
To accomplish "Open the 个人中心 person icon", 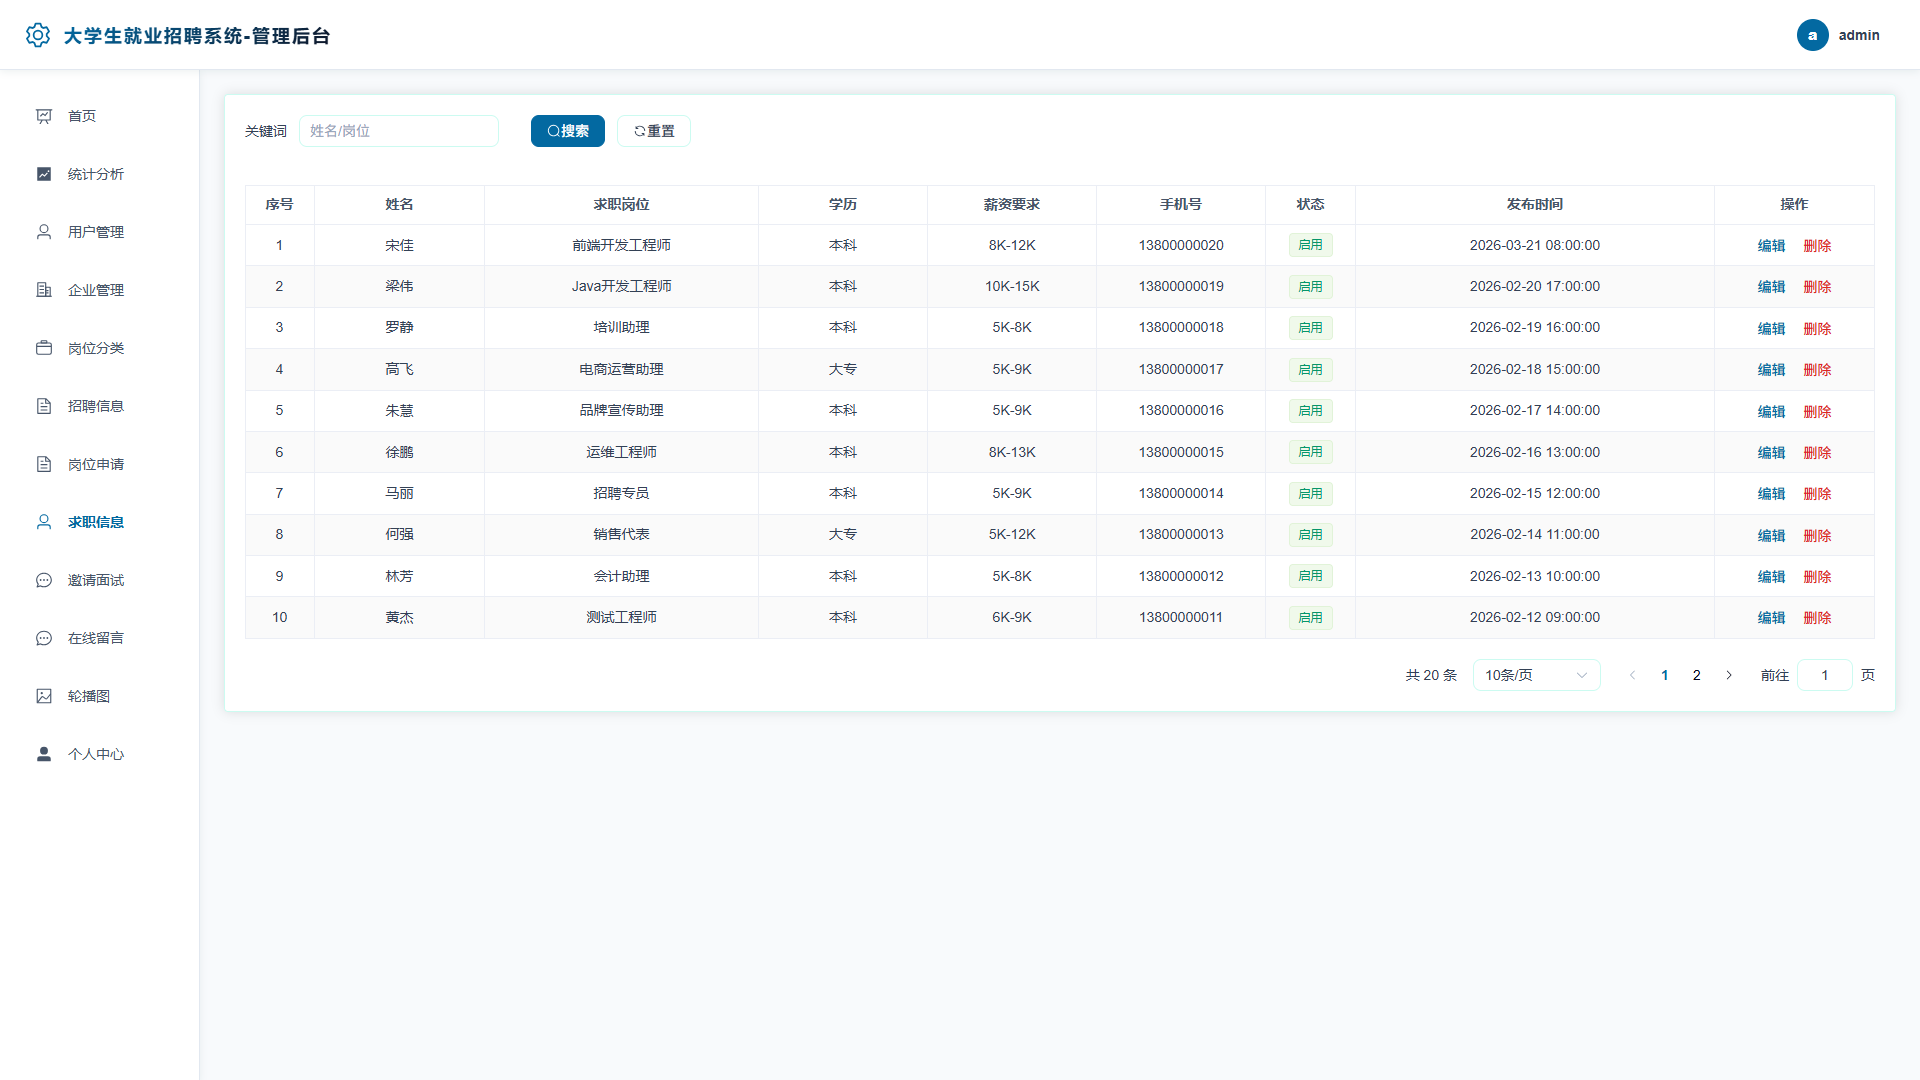I will (44, 754).
